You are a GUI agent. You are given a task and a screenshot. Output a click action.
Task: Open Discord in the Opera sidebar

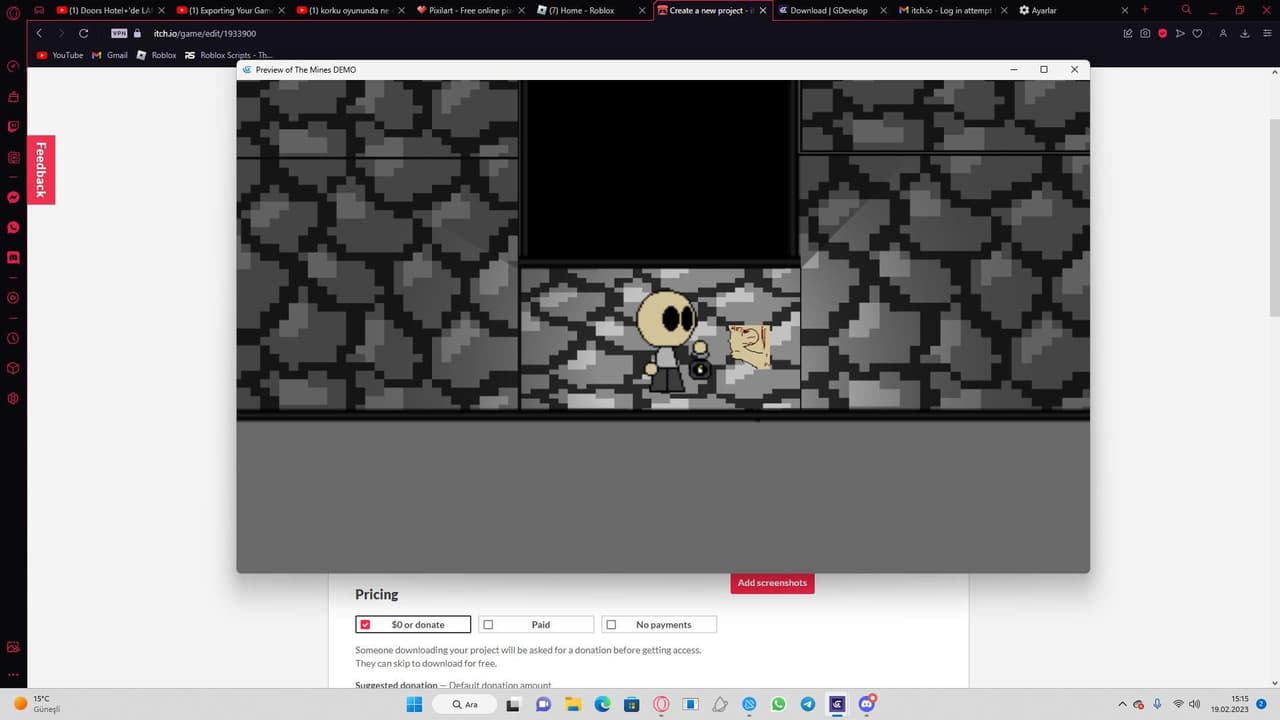(x=13, y=257)
